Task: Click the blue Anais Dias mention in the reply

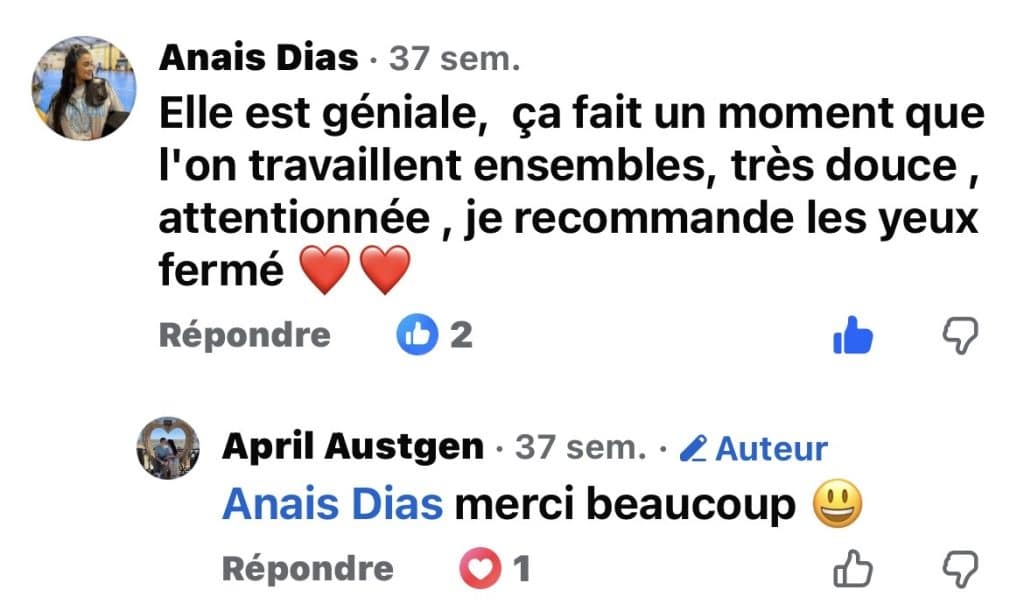Action: [x=332, y=506]
